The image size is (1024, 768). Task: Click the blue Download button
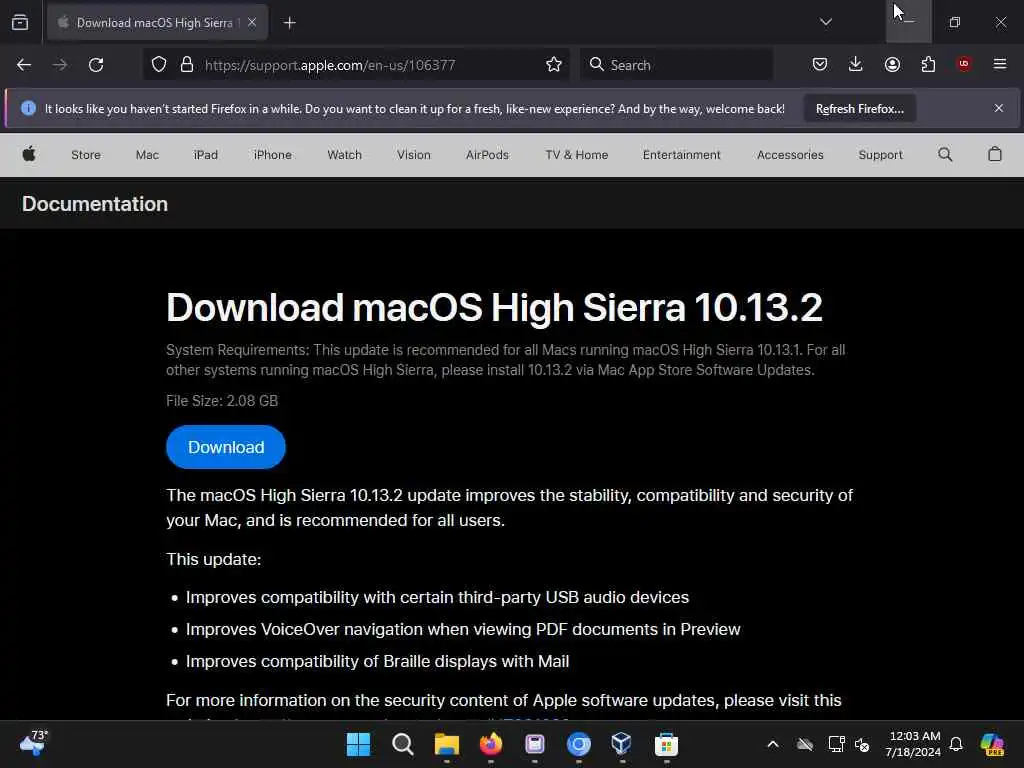pos(226,447)
